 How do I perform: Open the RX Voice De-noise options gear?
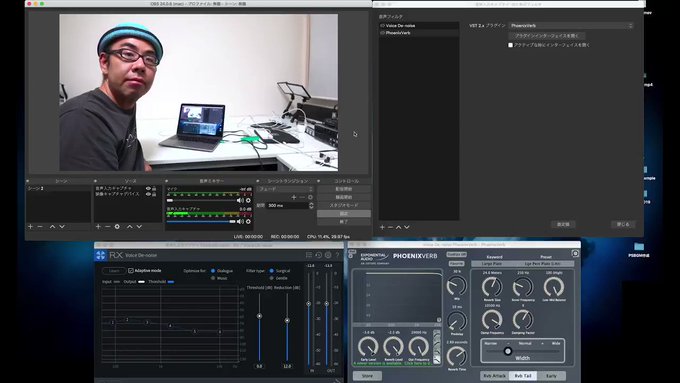(x=328, y=255)
